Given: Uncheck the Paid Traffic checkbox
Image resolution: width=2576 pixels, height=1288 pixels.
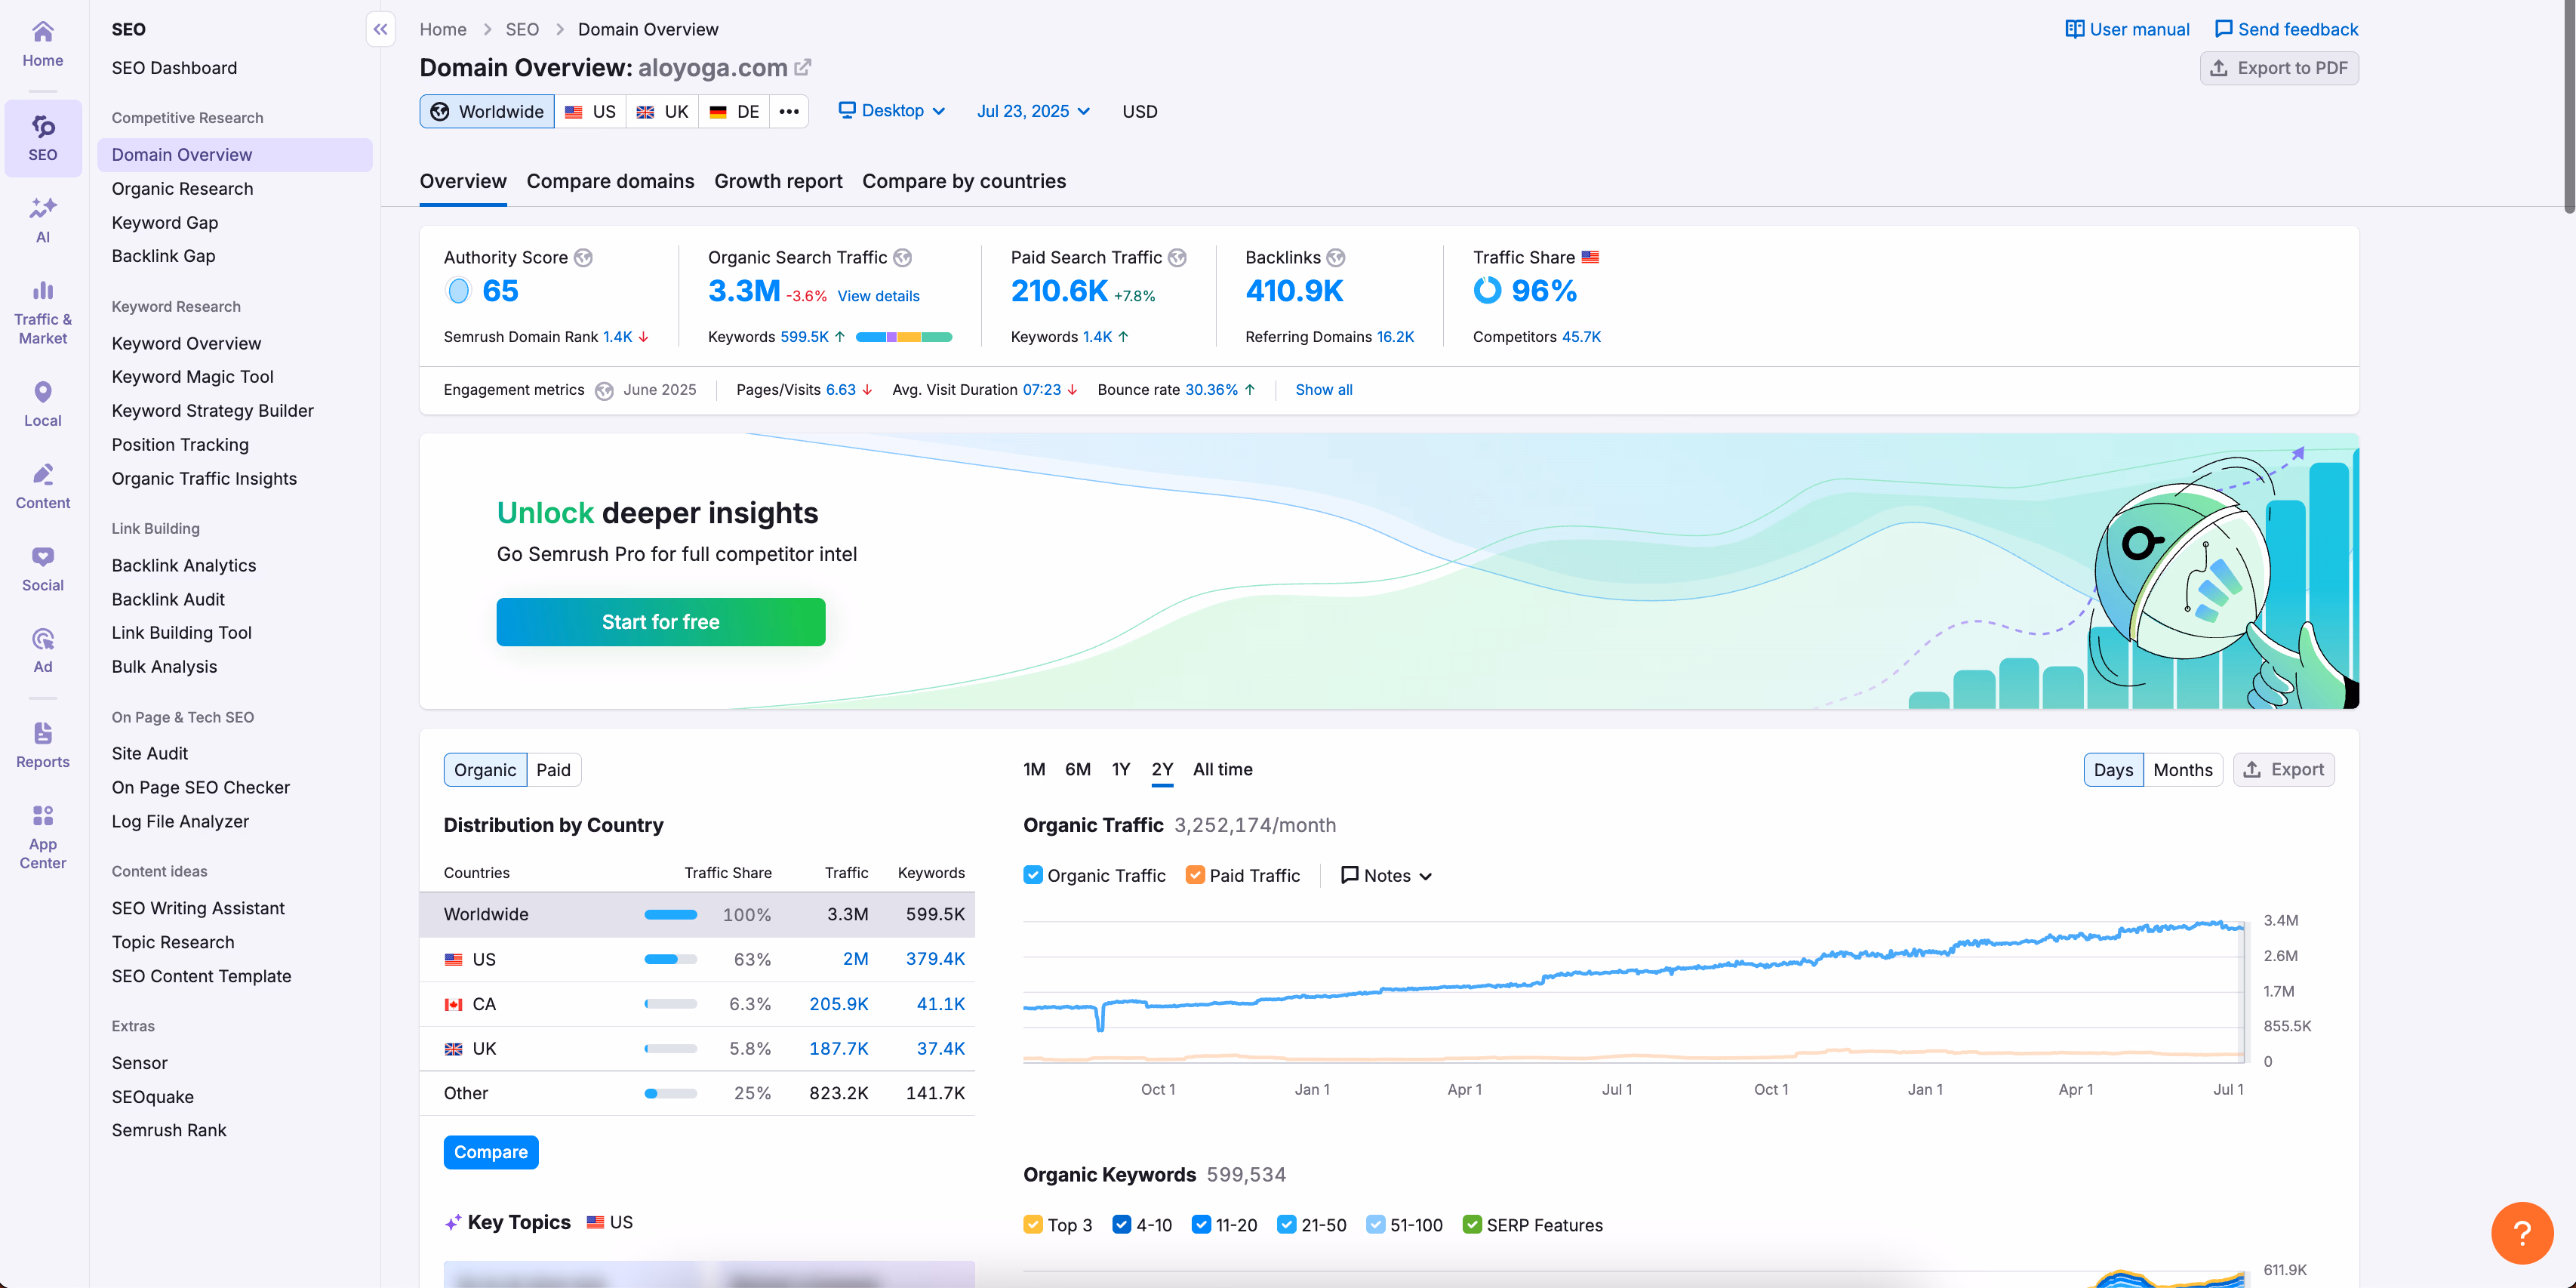Looking at the screenshot, I should click(1195, 875).
